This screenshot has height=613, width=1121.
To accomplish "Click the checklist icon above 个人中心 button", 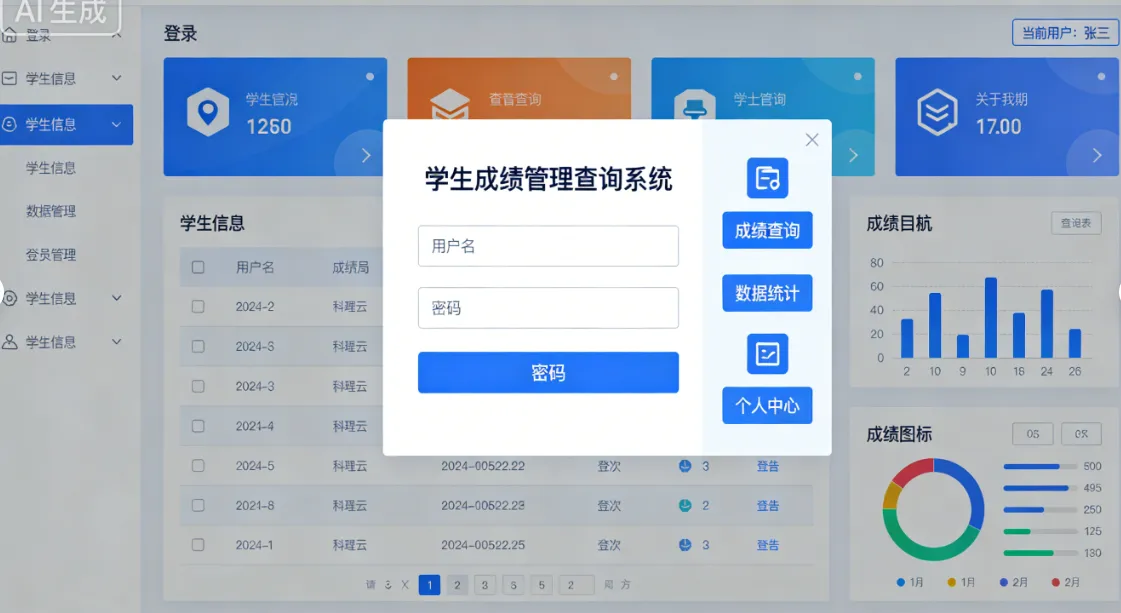I will click(x=767, y=353).
